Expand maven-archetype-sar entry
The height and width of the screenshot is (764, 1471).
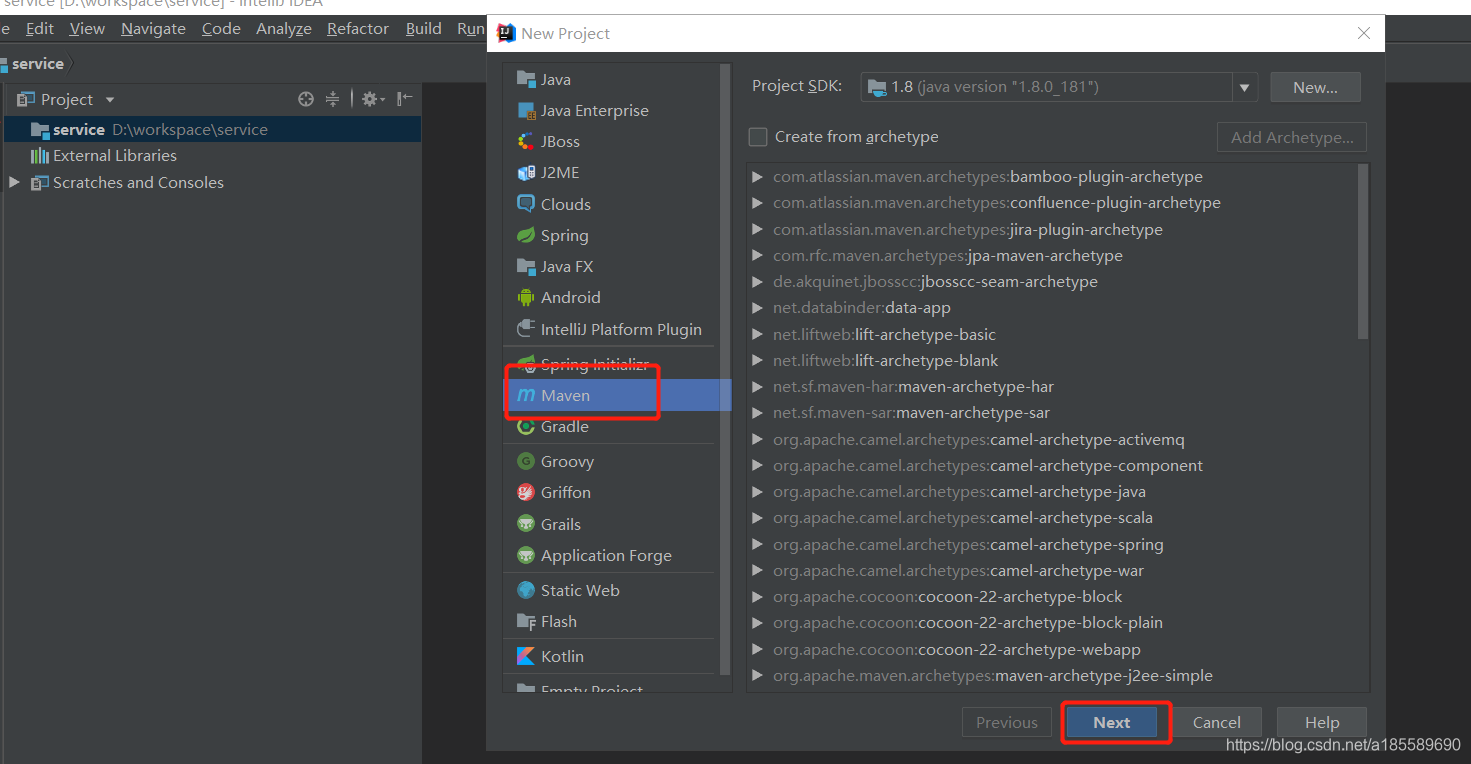[x=758, y=413]
